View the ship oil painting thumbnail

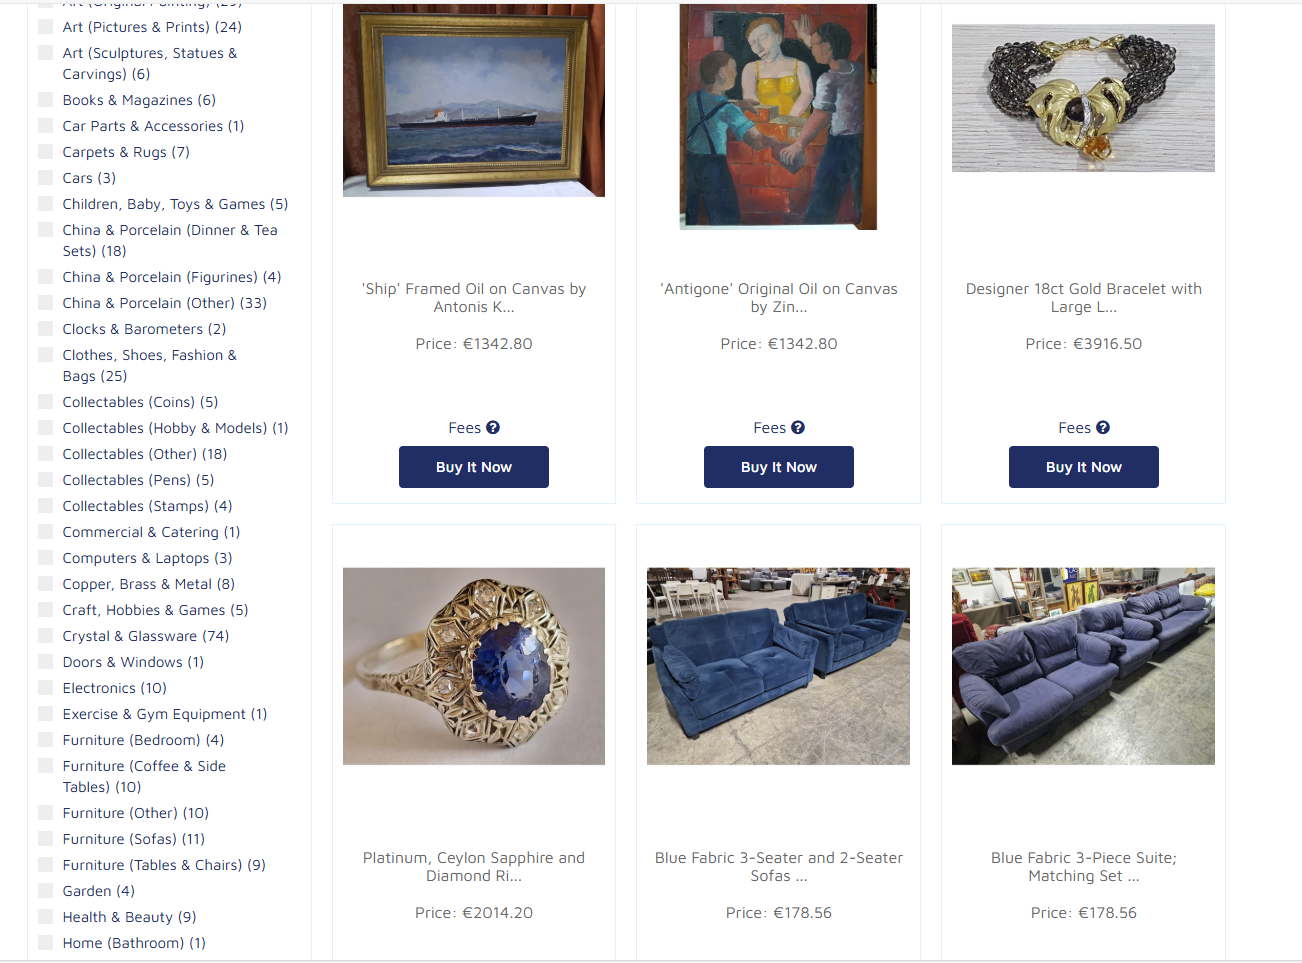click(474, 100)
